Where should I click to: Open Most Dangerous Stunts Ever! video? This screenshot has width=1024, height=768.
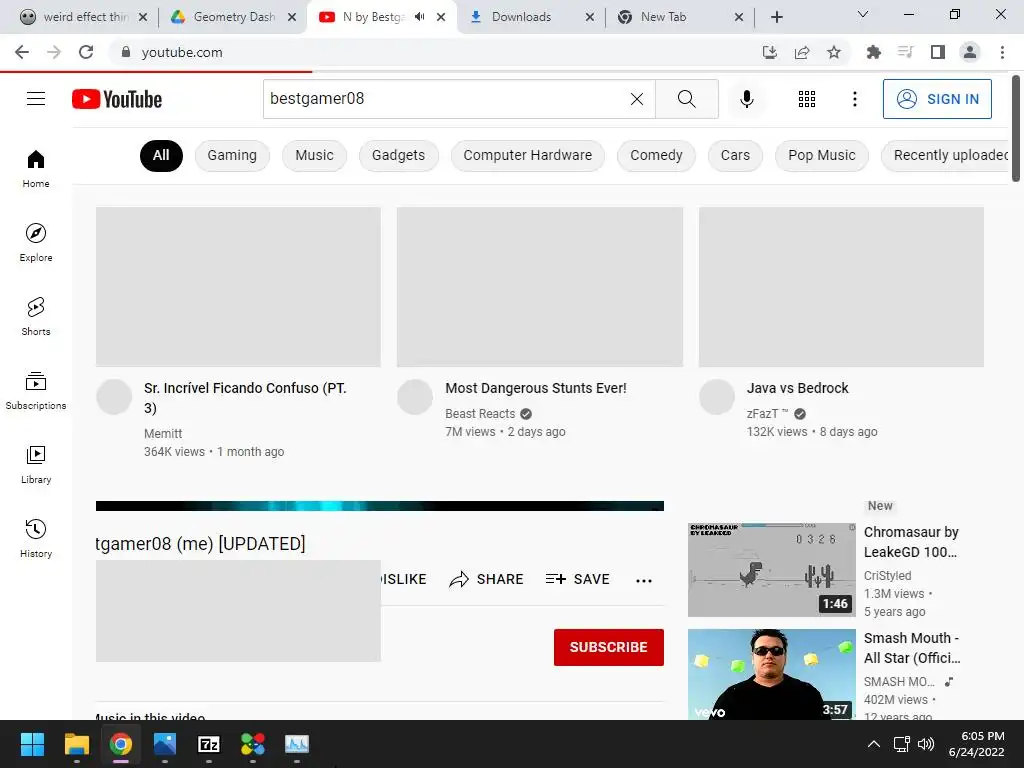pyautogui.click(x=536, y=388)
